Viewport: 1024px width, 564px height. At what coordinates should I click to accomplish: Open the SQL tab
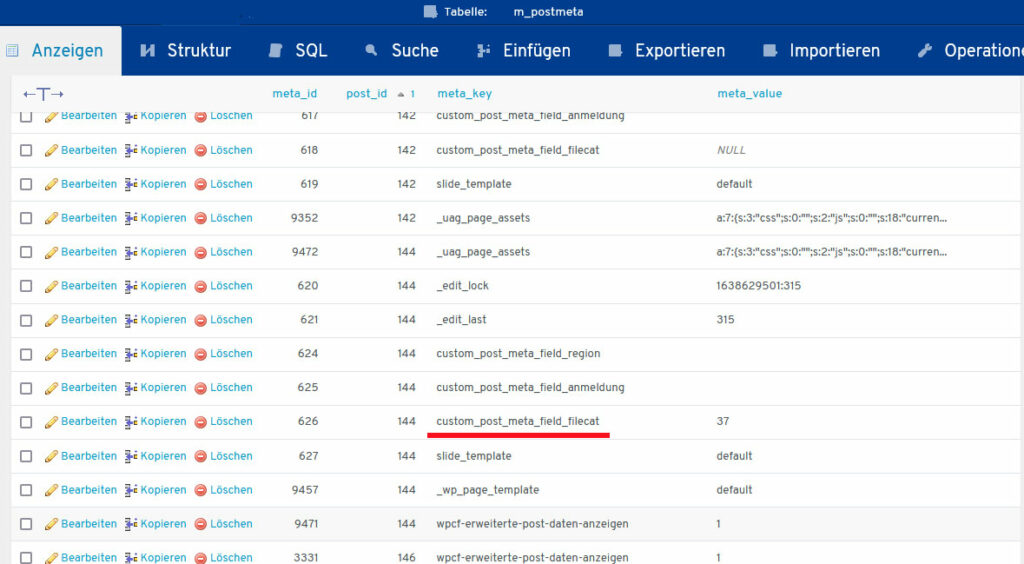[x=298, y=51]
